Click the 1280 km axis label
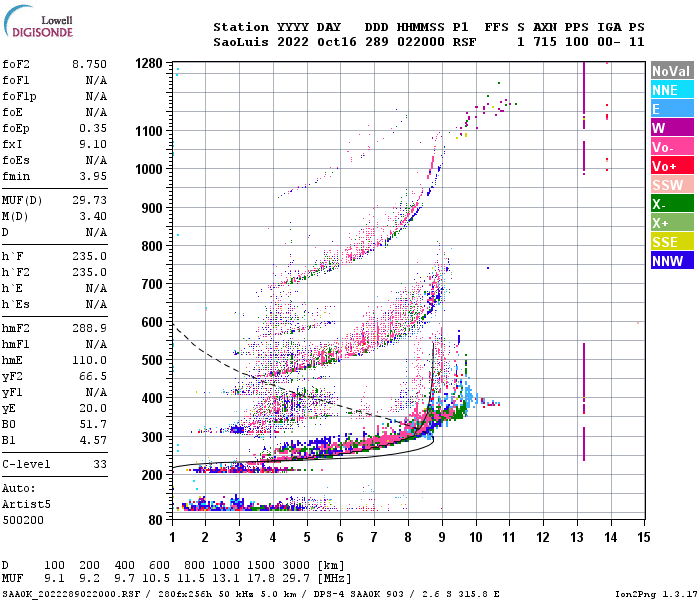Viewport: 700px width, 600px height. click(149, 63)
